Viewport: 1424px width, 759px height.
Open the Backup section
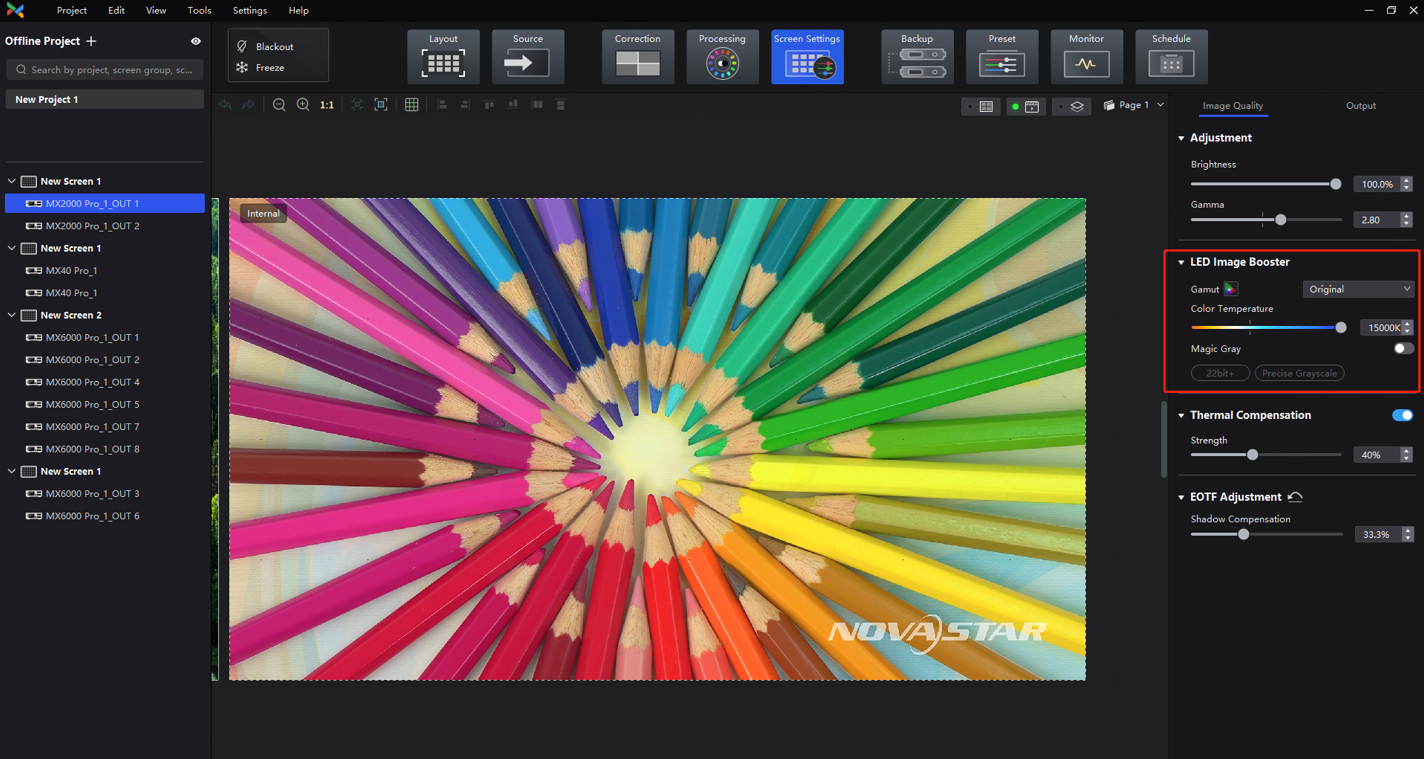917,56
